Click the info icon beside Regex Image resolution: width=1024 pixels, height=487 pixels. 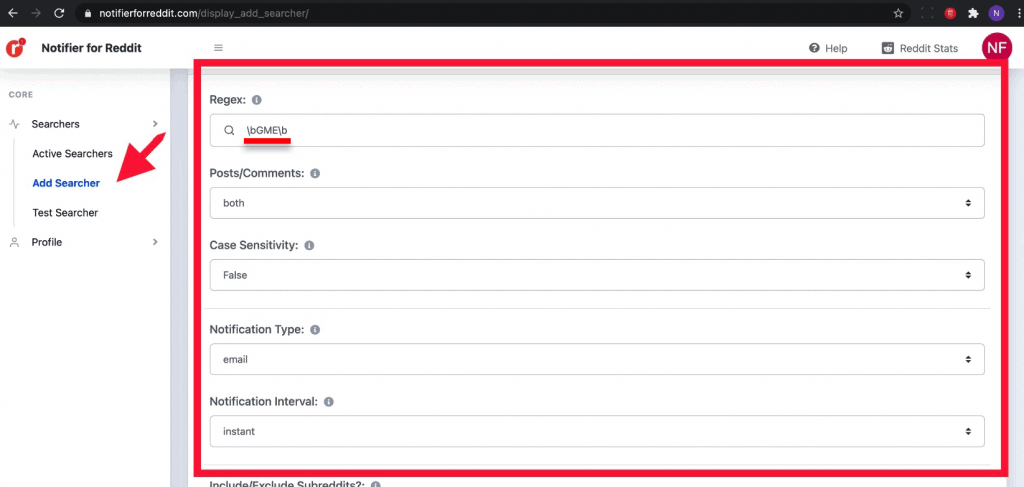click(257, 101)
